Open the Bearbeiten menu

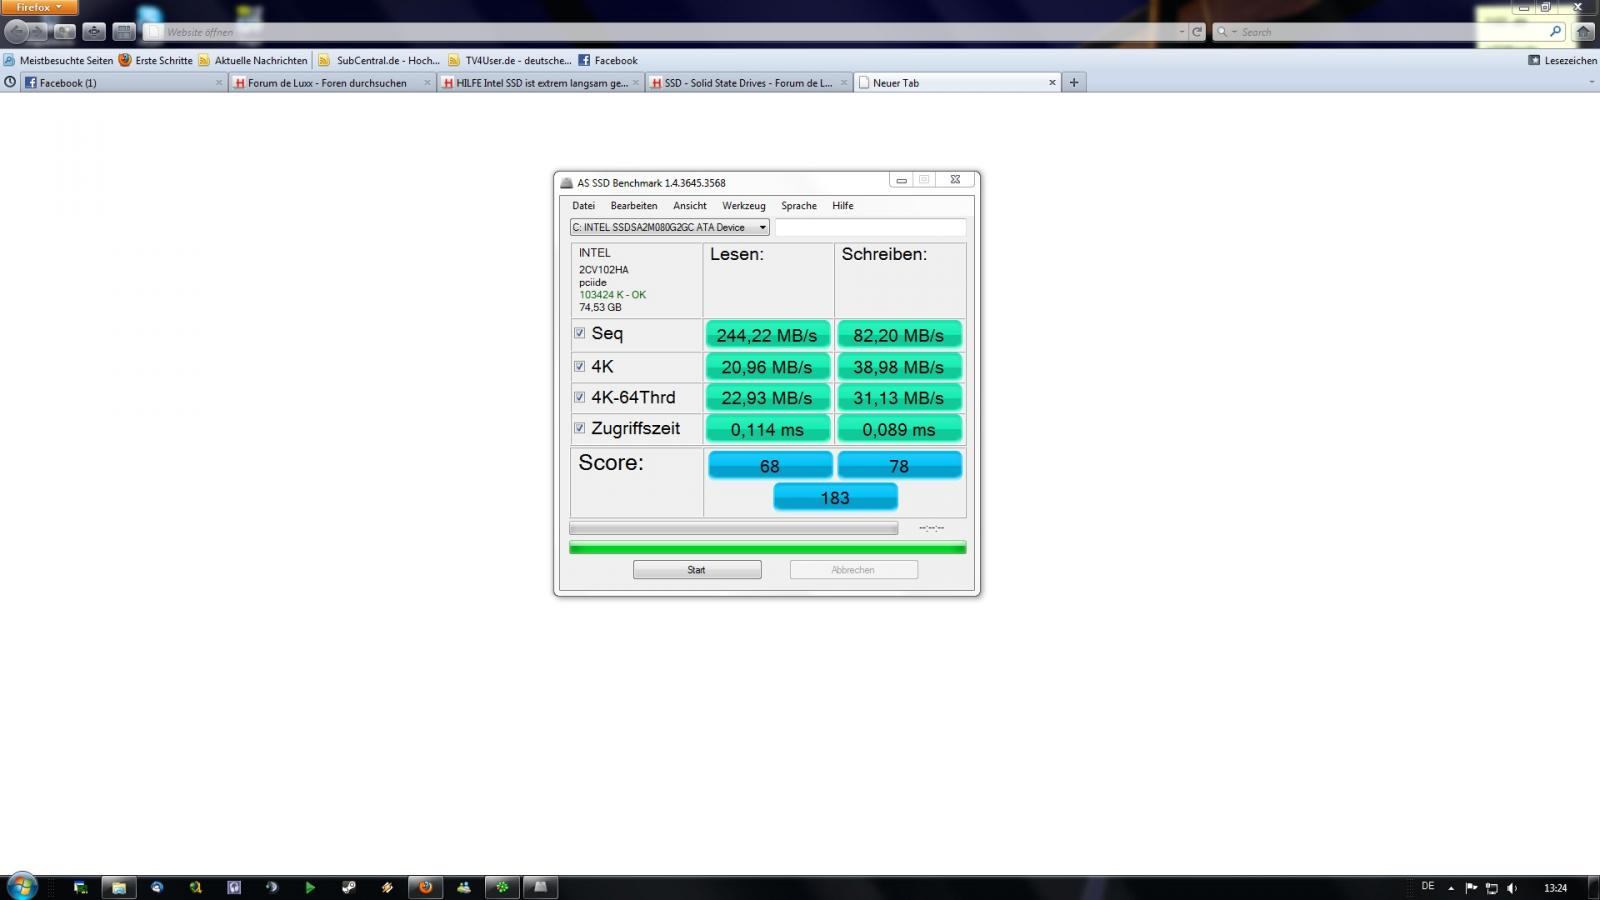coord(634,206)
